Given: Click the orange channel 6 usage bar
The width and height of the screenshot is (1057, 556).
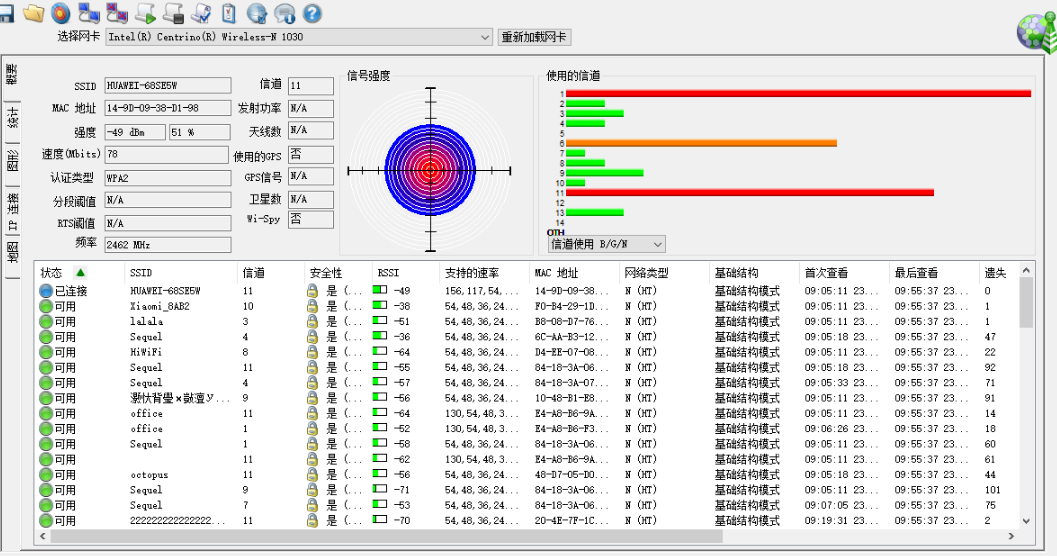Looking at the screenshot, I should coord(701,143).
